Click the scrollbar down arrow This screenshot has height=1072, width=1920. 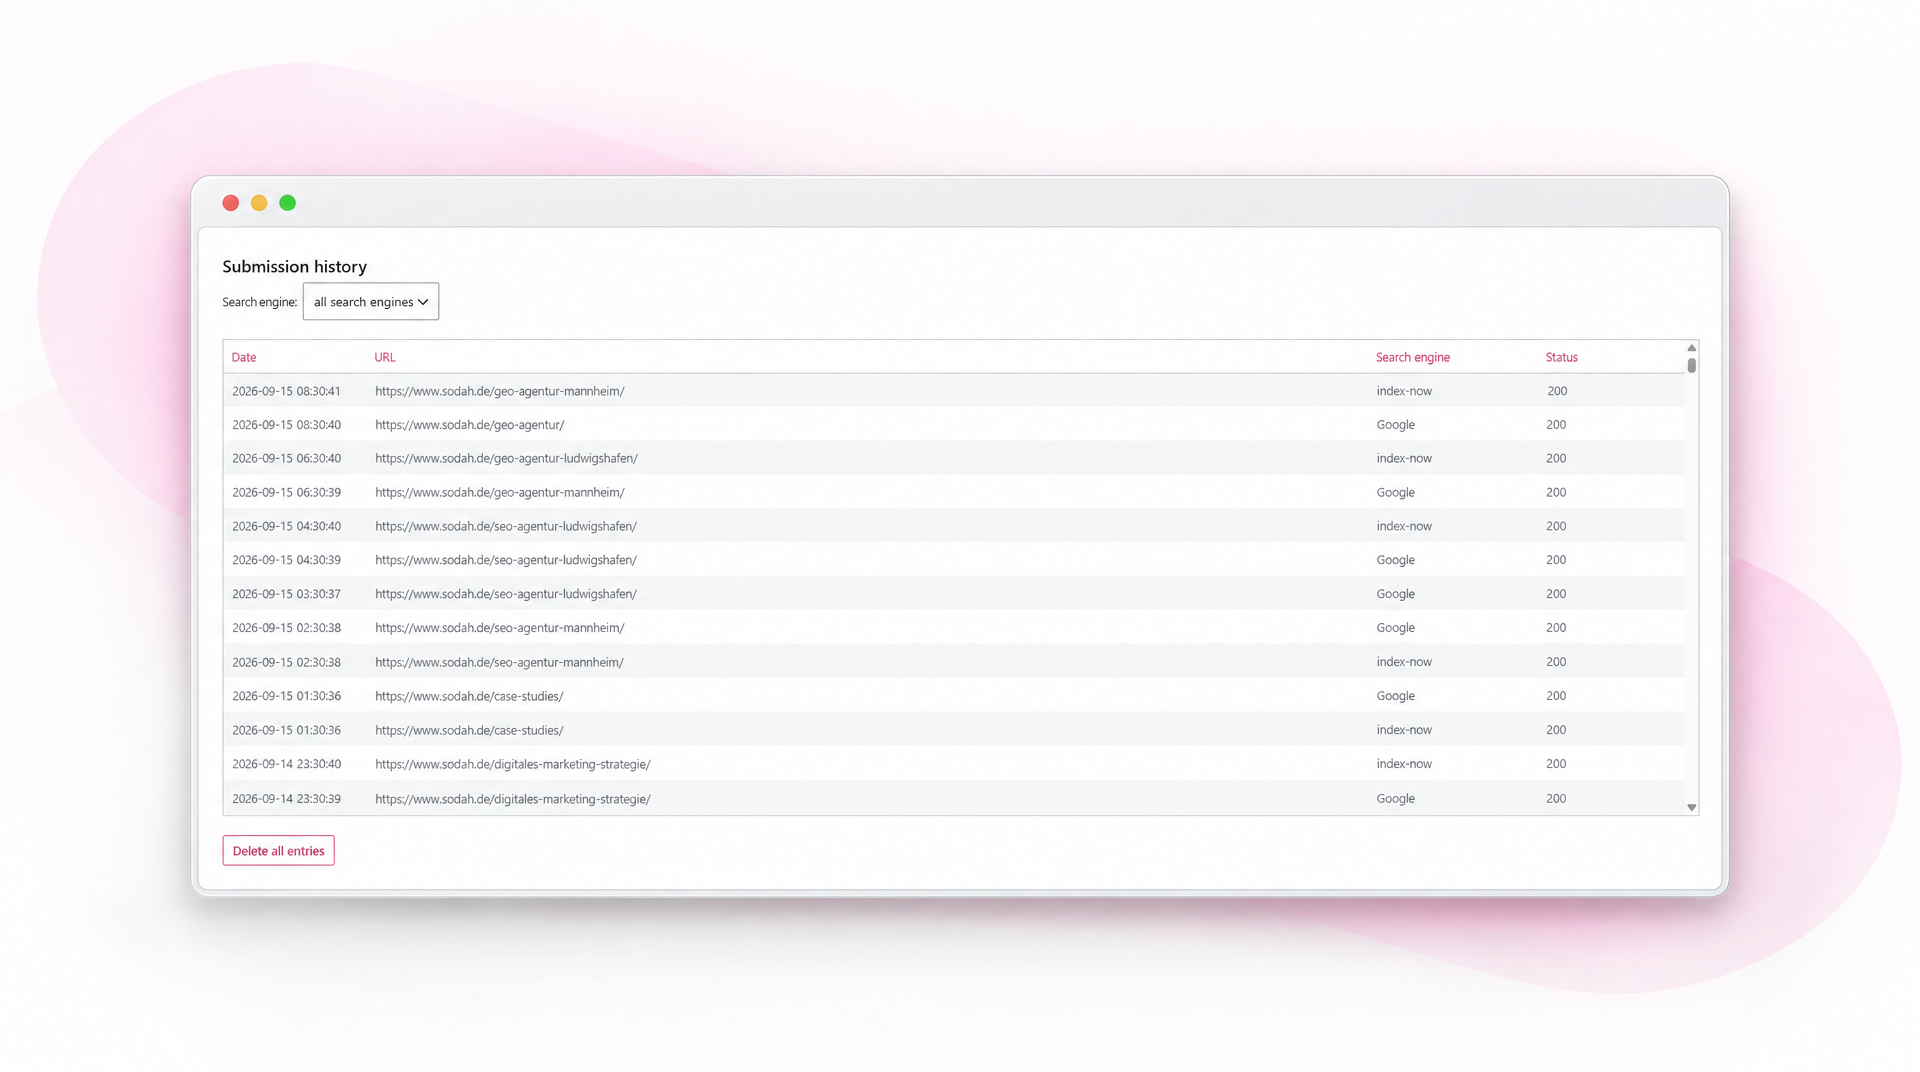pos(1691,807)
